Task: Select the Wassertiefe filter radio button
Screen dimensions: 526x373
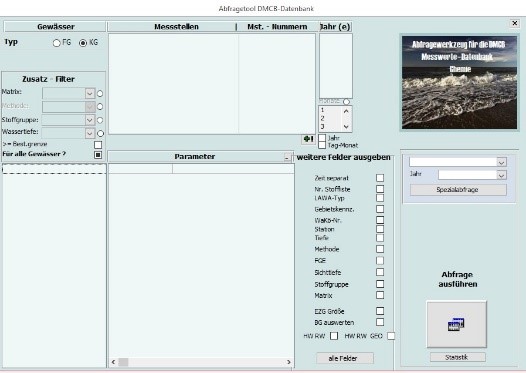Action: [100, 134]
